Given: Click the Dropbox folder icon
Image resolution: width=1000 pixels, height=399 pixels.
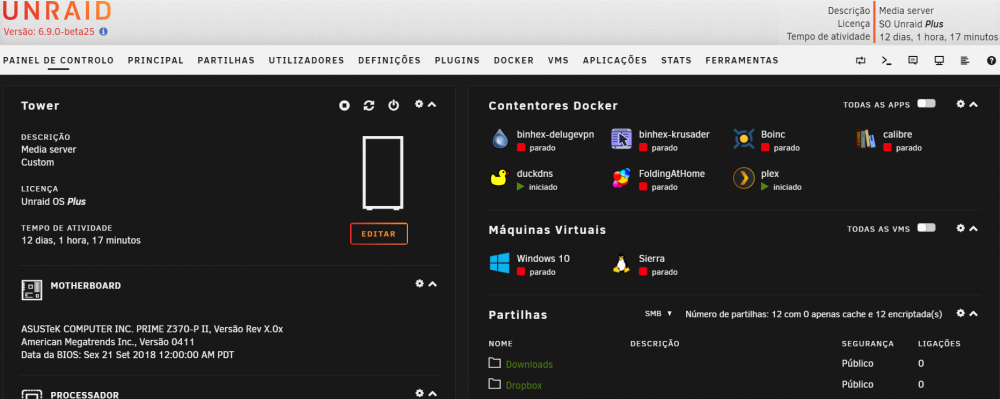Looking at the screenshot, I should 495,384.
